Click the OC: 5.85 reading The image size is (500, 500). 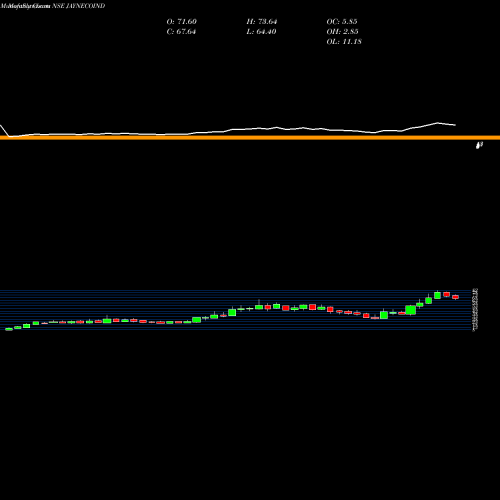point(342,21)
